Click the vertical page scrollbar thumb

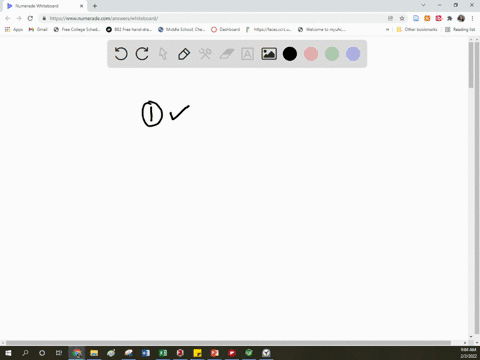pyautogui.click(x=471, y=65)
